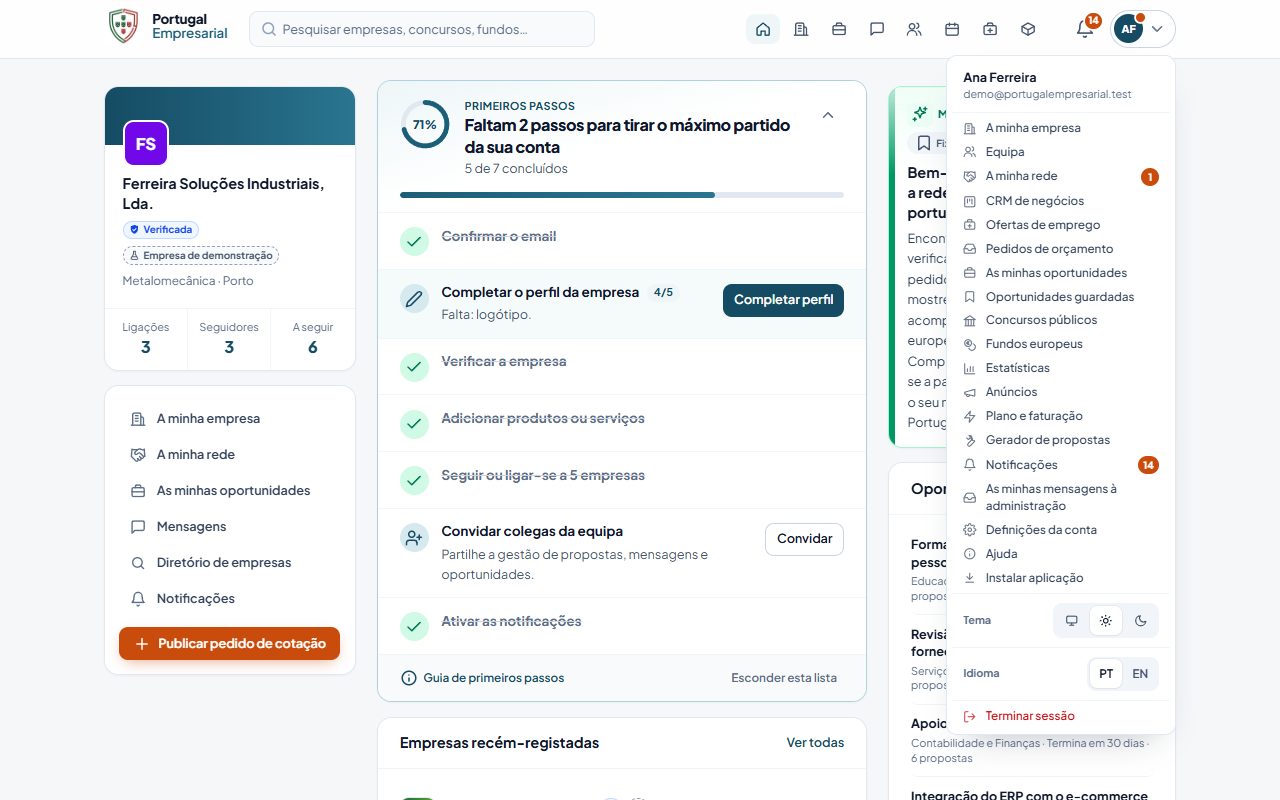Select the light theme sun toggle
1280x800 pixels.
(x=1106, y=620)
